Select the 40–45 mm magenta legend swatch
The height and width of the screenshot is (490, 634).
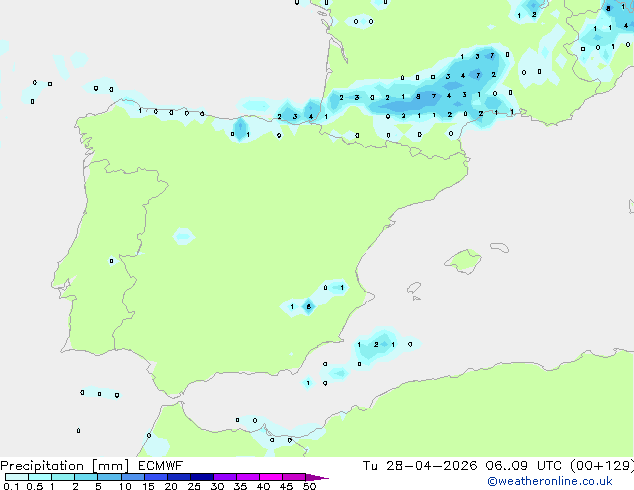click(x=271, y=477)
